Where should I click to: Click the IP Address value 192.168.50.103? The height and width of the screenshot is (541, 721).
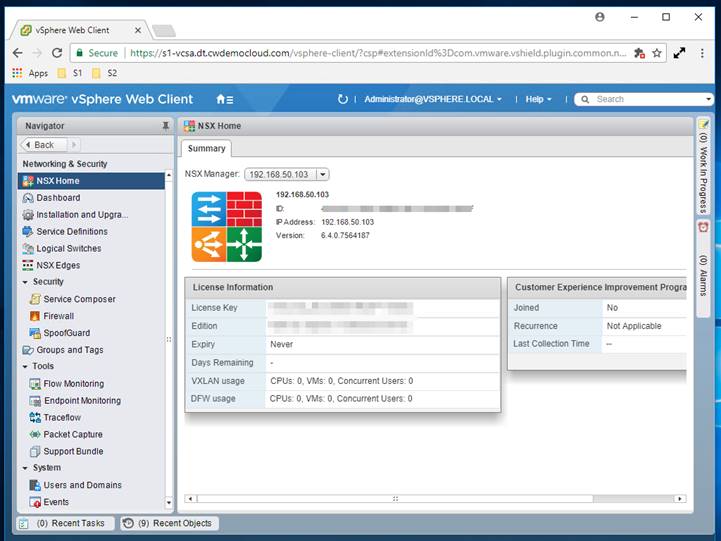348,222
